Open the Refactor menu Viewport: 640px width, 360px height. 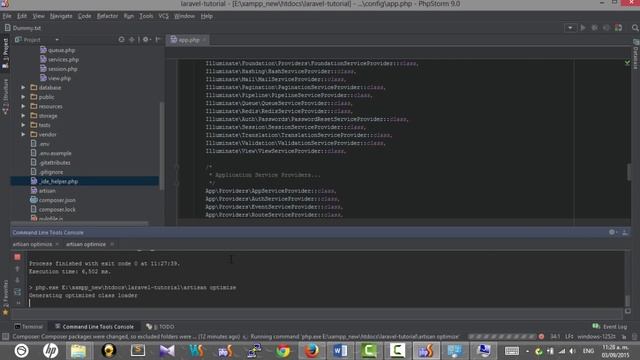click(107, 16)
